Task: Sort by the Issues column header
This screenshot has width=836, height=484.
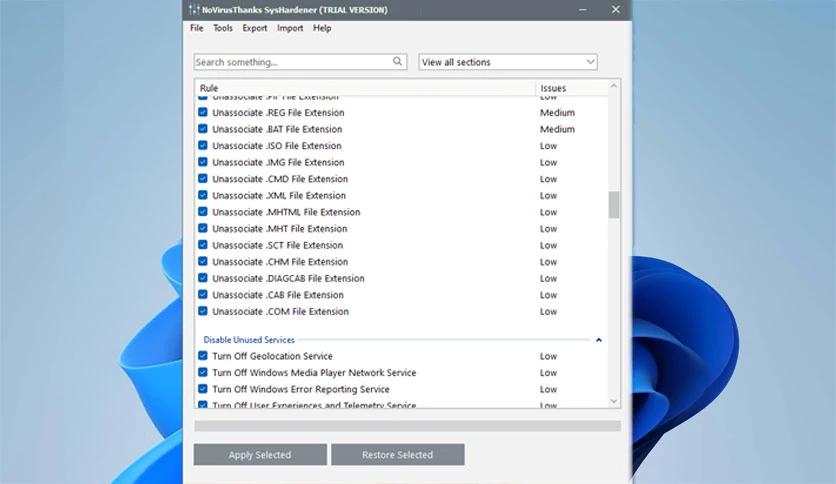Action: coord(553,88)
